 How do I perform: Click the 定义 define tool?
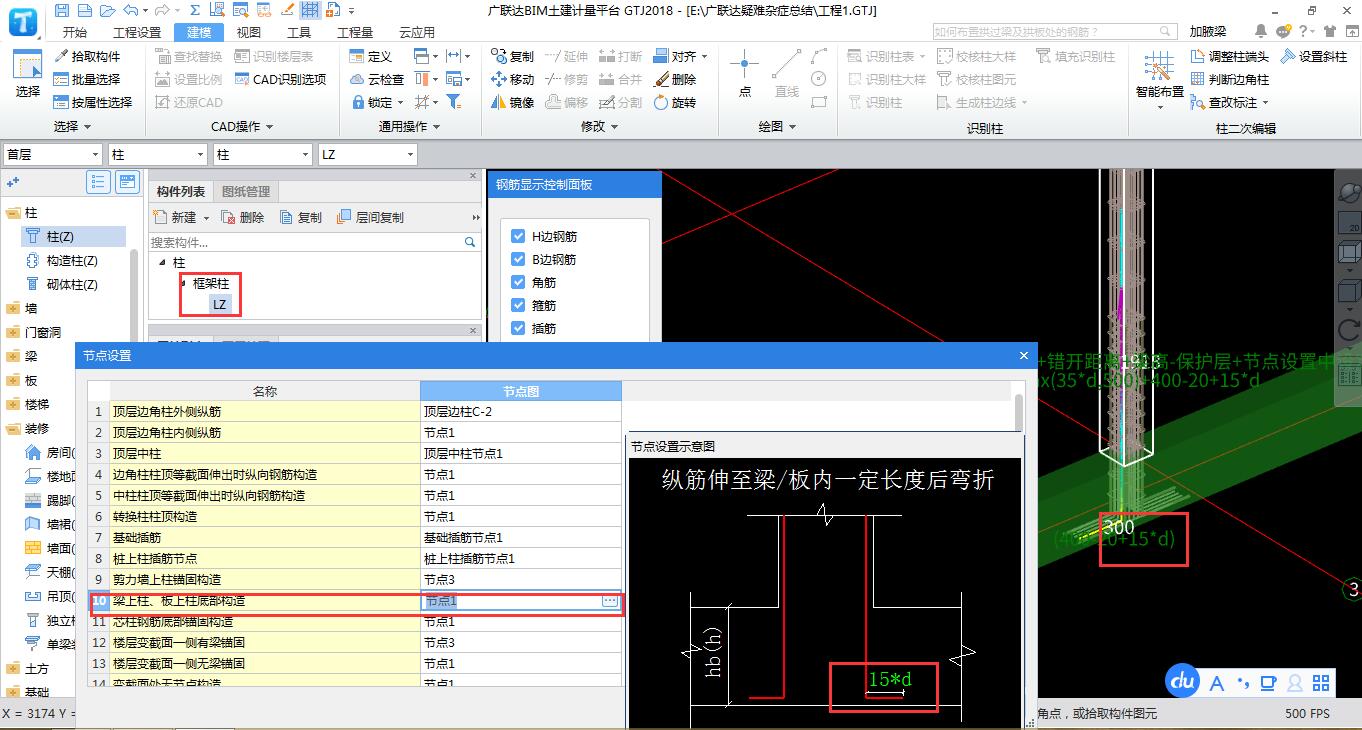pos(371,56)
